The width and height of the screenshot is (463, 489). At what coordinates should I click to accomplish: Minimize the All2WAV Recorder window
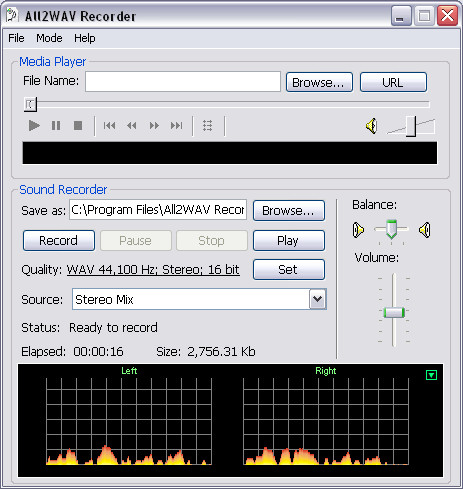(401, 16)
